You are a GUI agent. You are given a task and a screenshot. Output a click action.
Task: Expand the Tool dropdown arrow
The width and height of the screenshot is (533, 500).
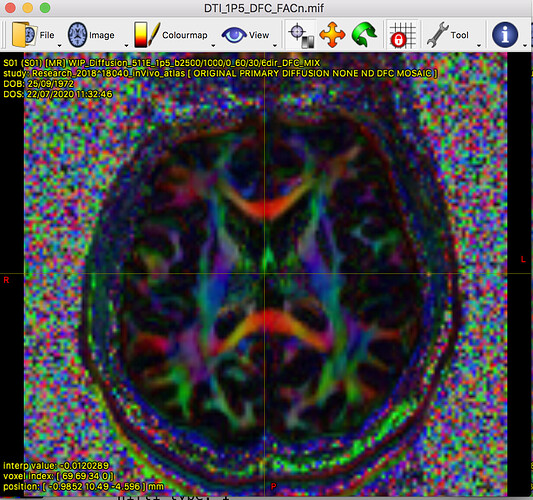tap(479, 46)
